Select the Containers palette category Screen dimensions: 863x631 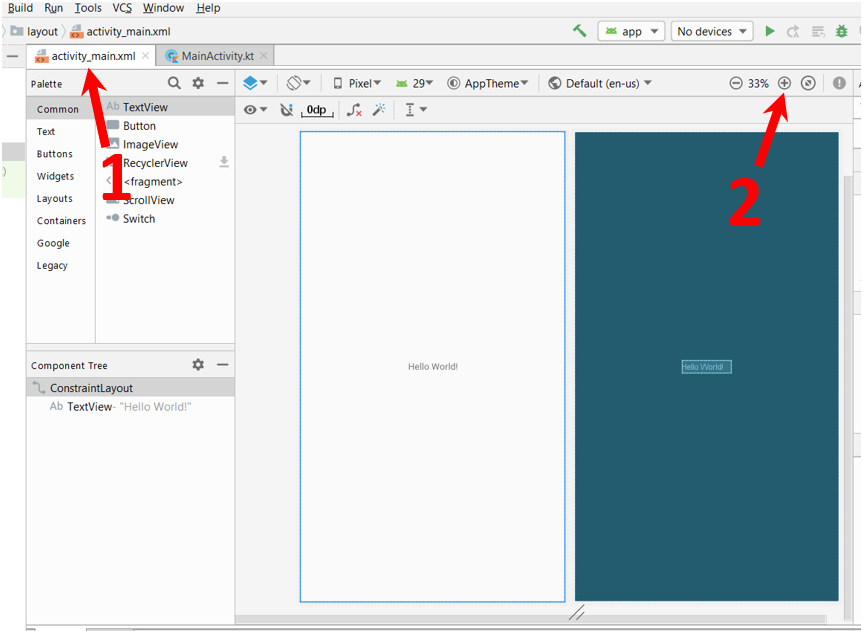coord(61,221)
